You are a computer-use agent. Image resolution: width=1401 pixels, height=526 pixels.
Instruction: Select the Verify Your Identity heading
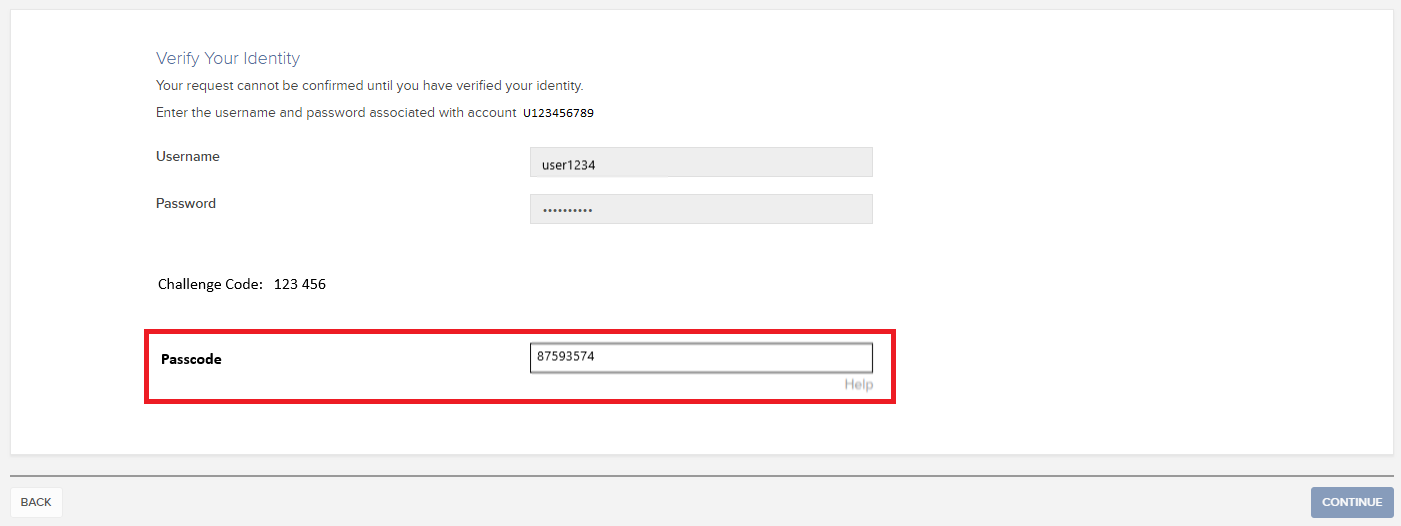[x=228, y=58]
